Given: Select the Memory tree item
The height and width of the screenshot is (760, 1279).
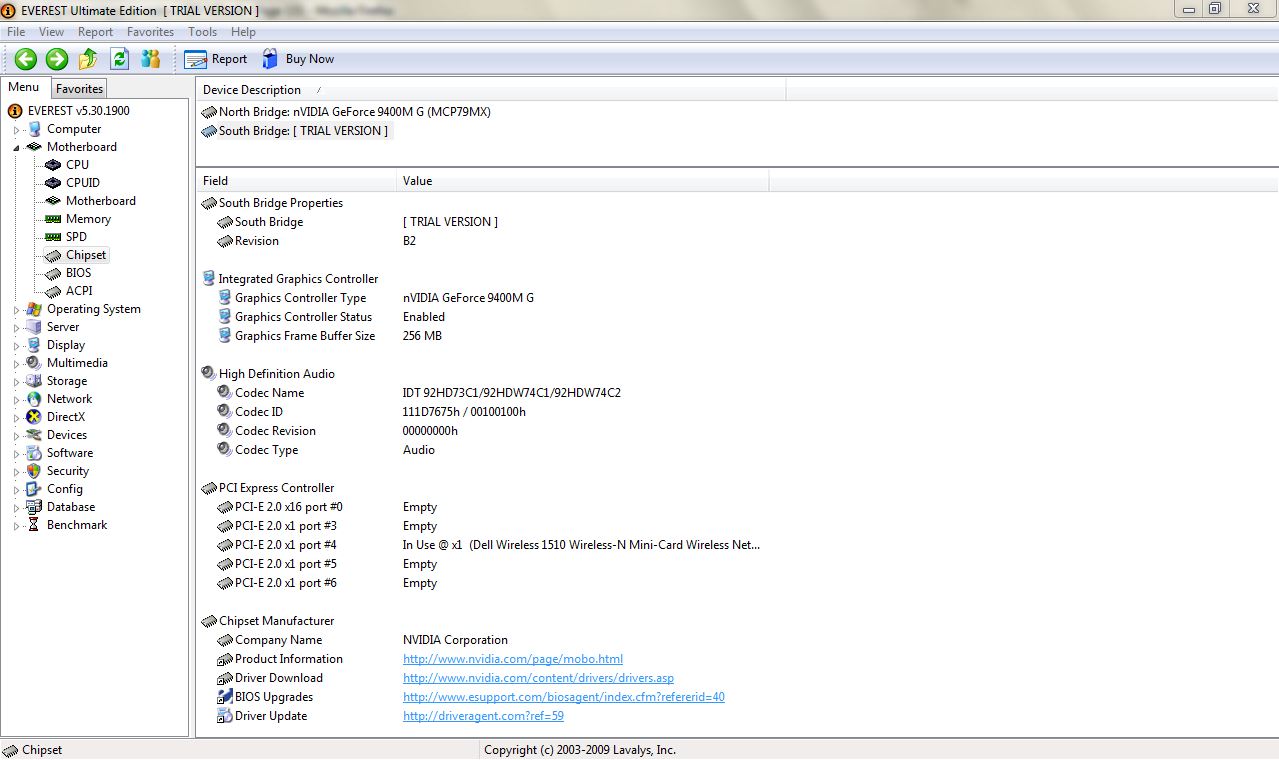Looking at the screenshot, I should 88,219.
